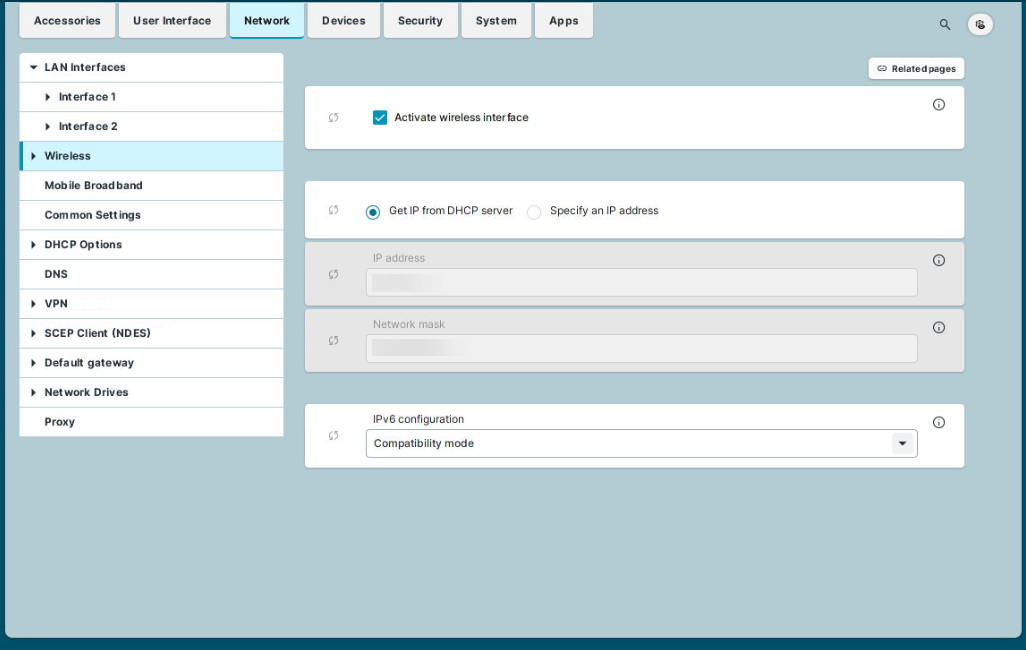Expand Interface 1 tree node
1026x650 pixels.
point(48,97)
